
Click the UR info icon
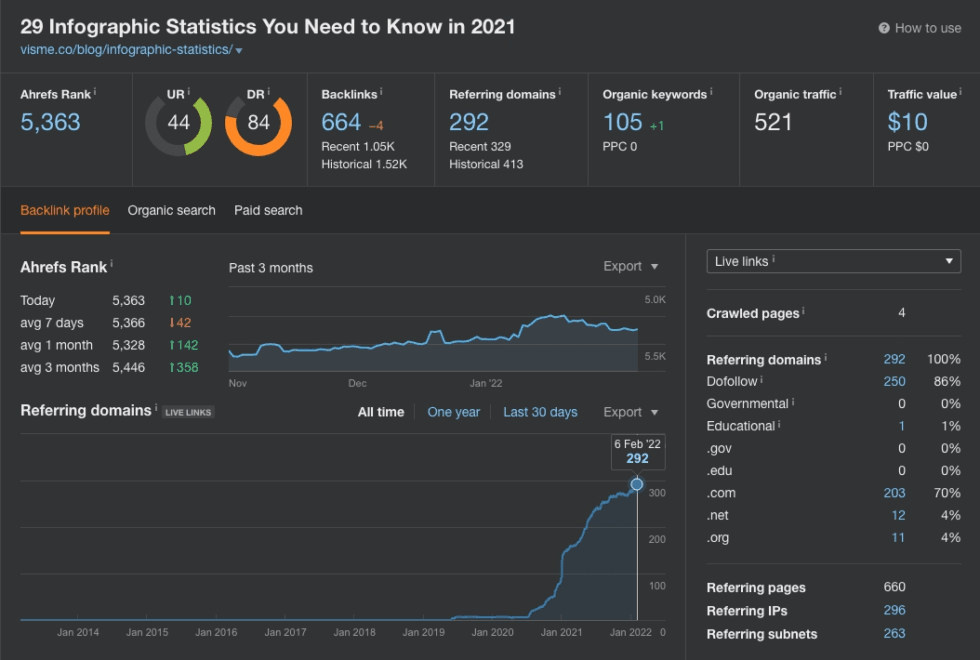coord(189,90)
